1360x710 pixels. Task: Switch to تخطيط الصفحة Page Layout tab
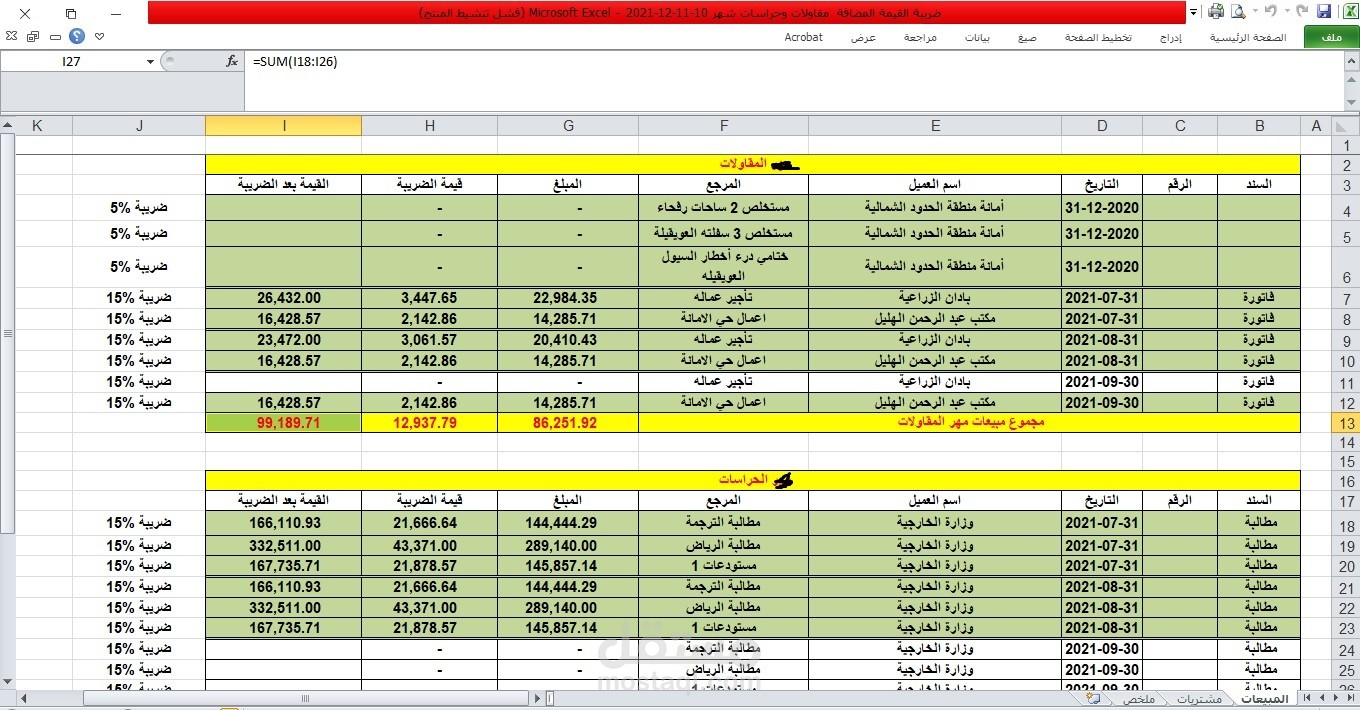point(1098,37)
